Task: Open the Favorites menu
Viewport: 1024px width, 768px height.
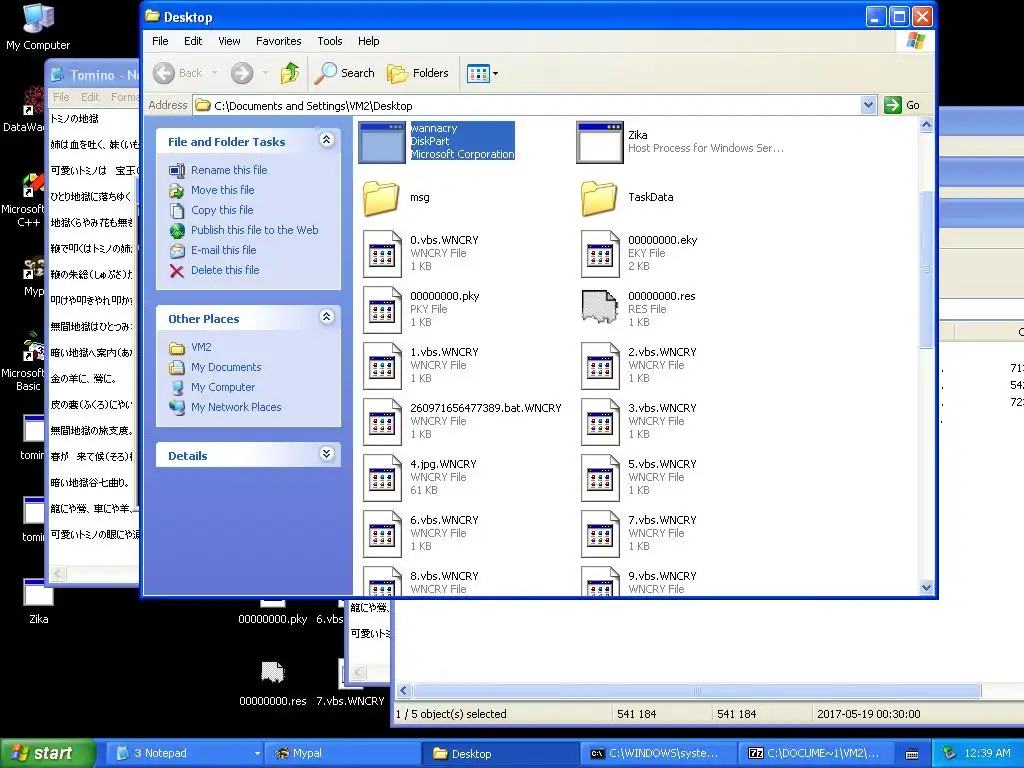Action: [x=279, y=41]
